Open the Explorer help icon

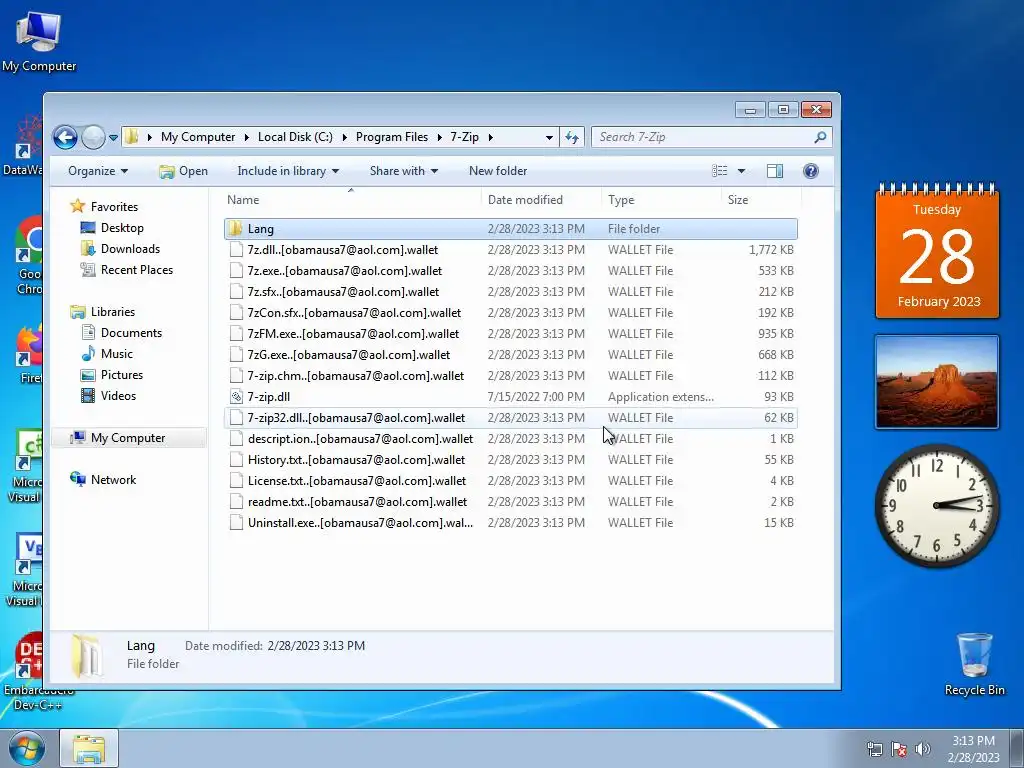click(x=810, y=171)
